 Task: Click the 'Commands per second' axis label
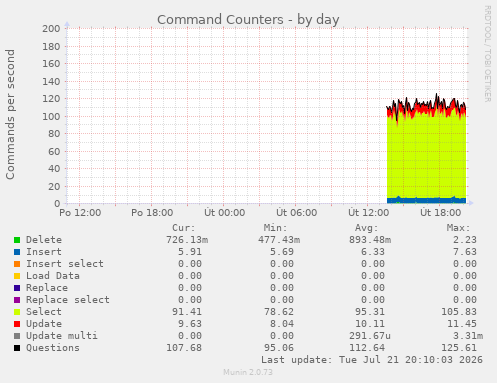point(10,114)
